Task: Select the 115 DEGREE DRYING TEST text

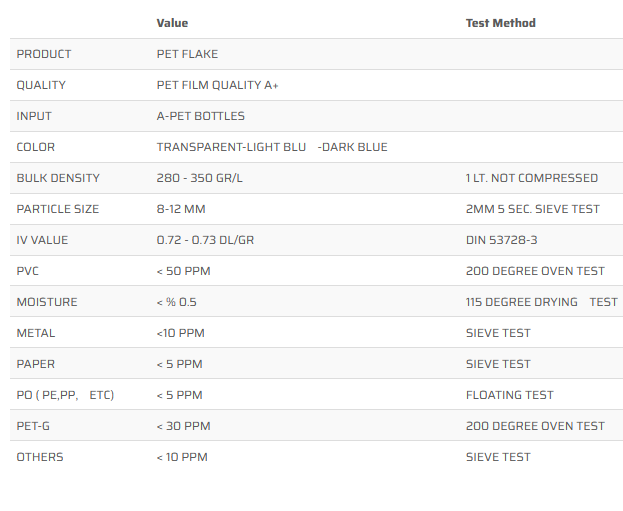Action: coord(541,302)
